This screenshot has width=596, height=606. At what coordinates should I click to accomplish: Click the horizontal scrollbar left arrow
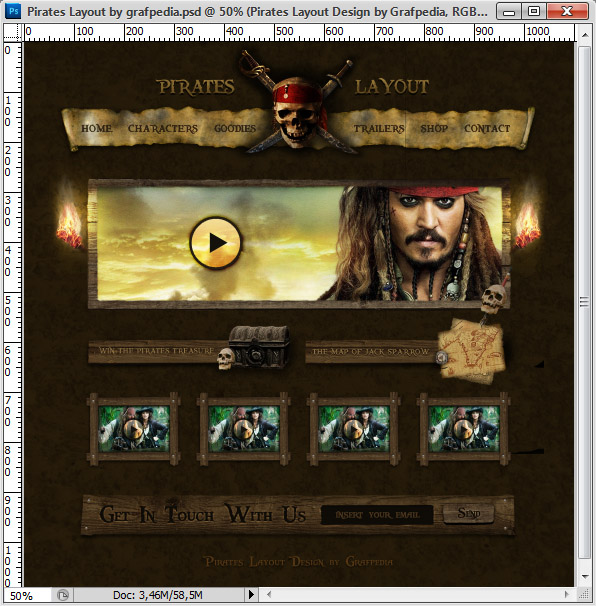click(x=269, y=594)
